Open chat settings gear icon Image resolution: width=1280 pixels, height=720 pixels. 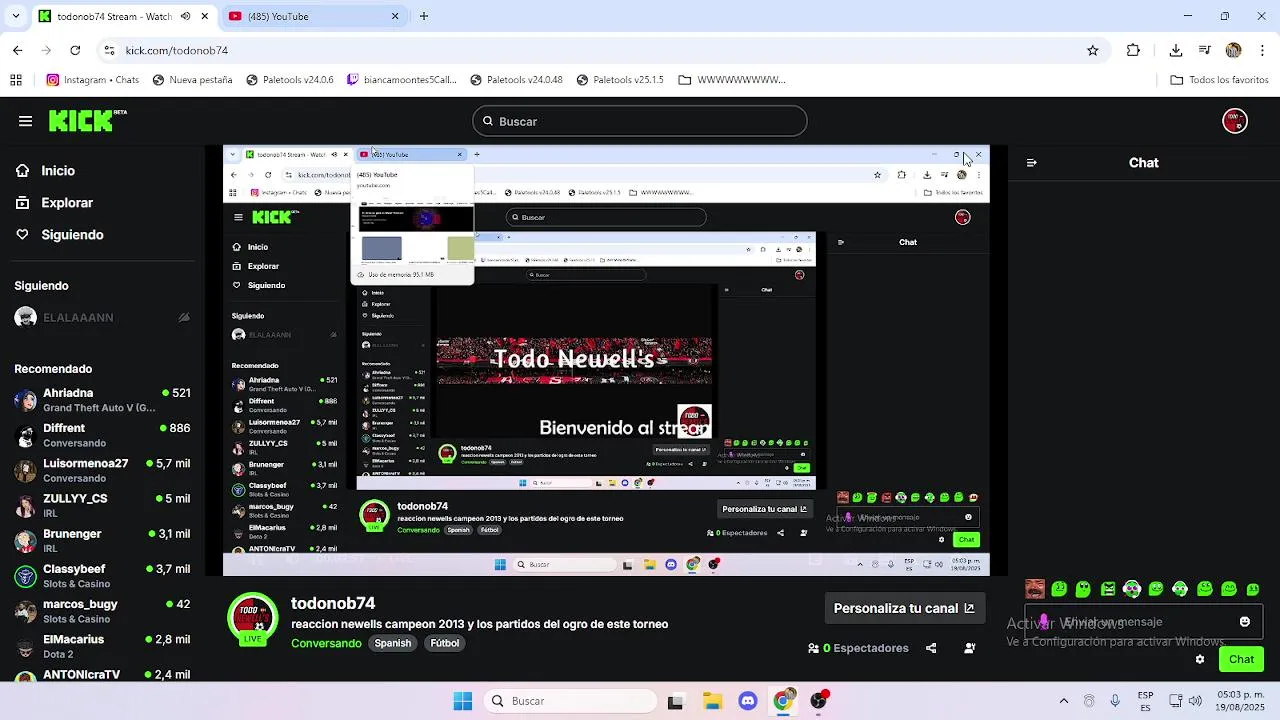coord(1200,659)
